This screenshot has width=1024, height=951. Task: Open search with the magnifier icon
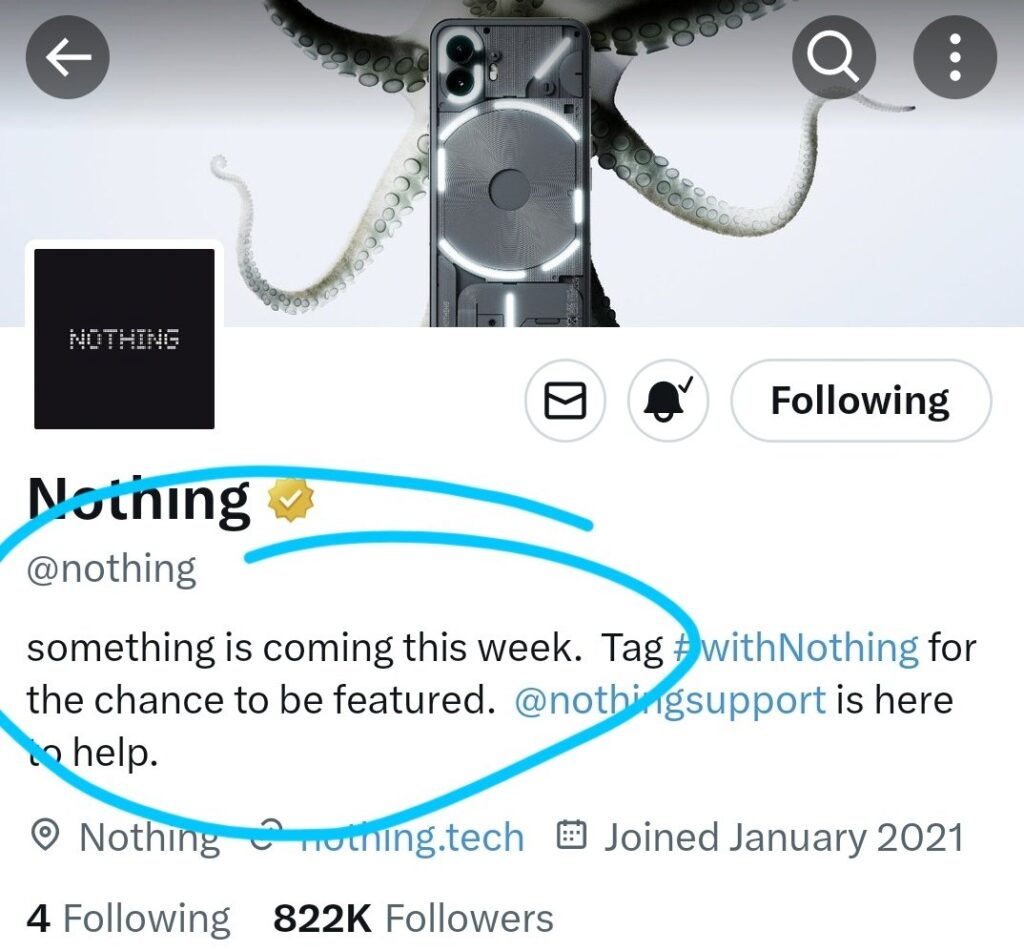point(834,59)
